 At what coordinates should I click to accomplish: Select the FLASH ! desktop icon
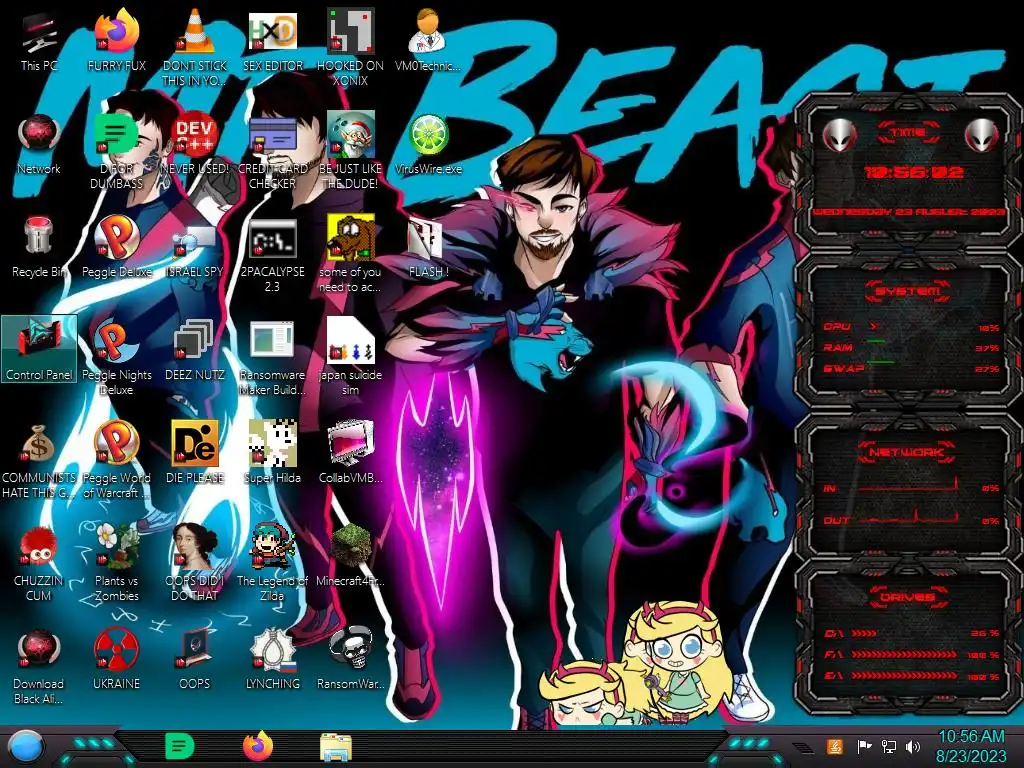[428, 249]
